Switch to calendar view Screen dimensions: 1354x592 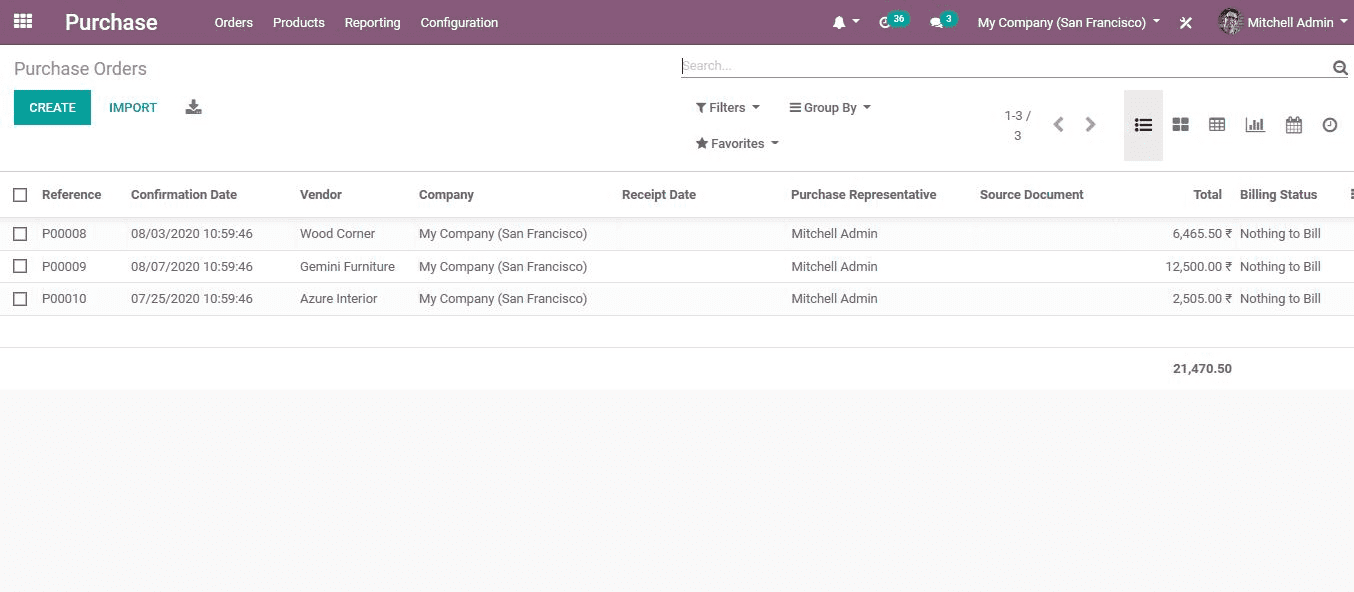click(1293, 125)
